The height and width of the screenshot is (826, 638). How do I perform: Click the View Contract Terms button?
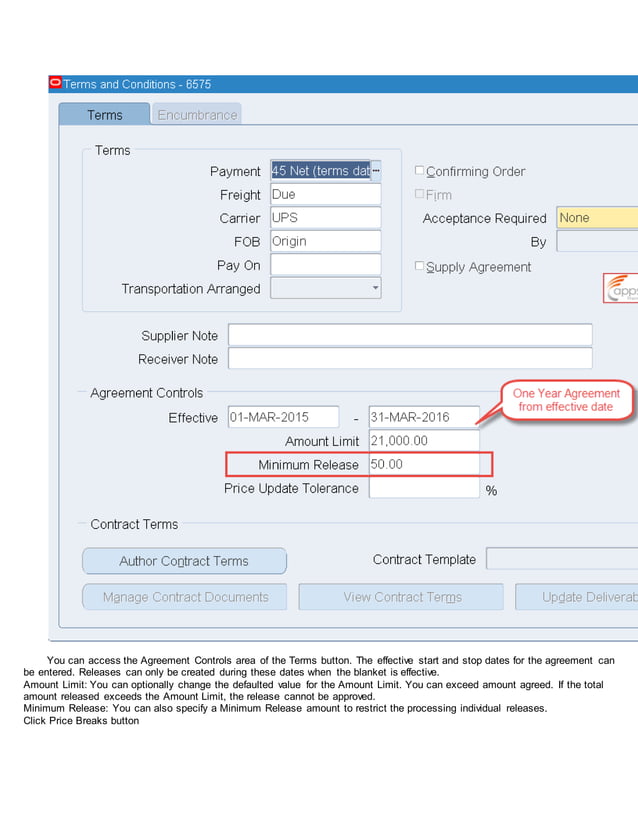[x=401, y=597]
